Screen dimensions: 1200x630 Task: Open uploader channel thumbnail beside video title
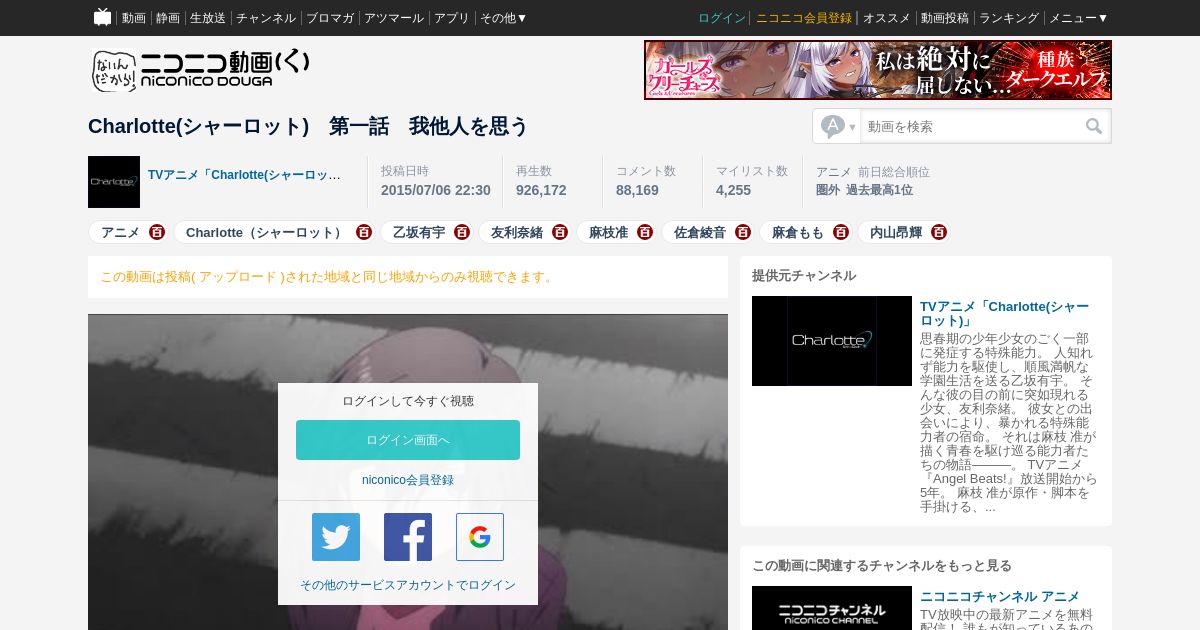[114, 182]
